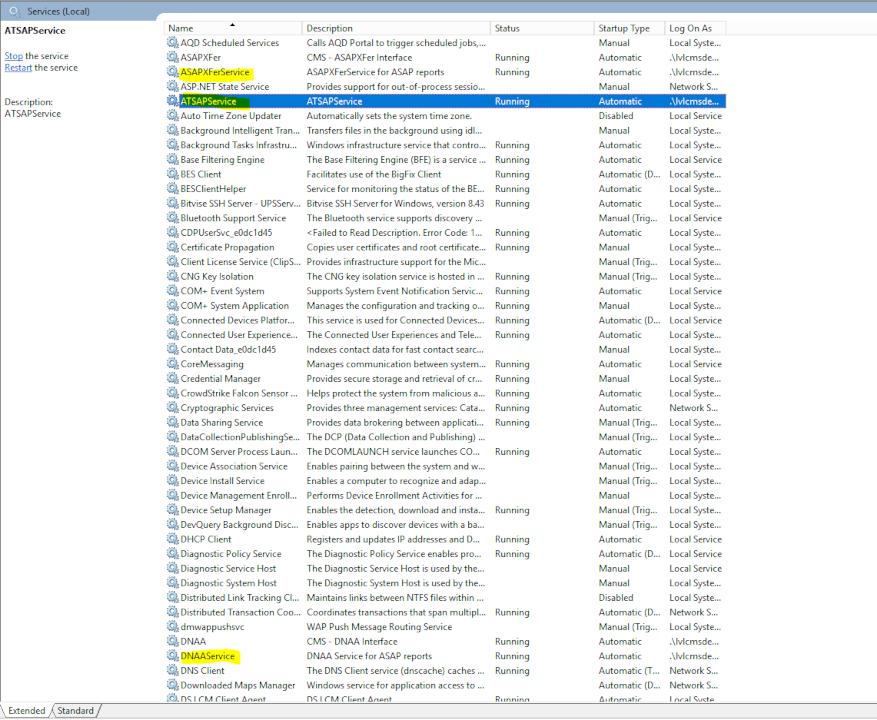Click the gear icon of Cryptographic Services
This screenshot has height=720, width=877.
tap(172, 407)
